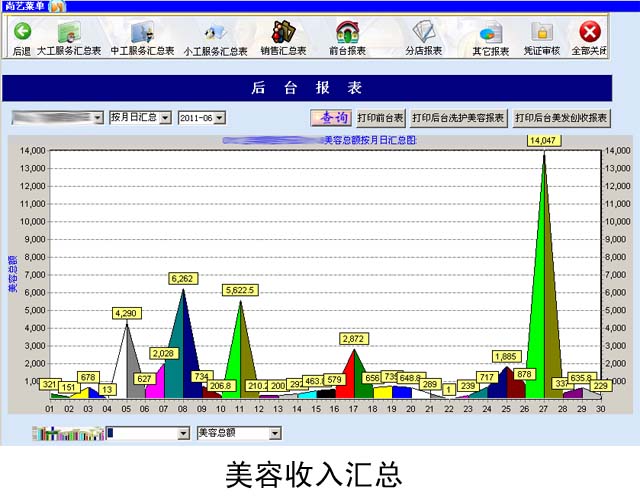Expand the blurred store name dropdown
This screenshot has height=500, width=640.
click(98, 118)
